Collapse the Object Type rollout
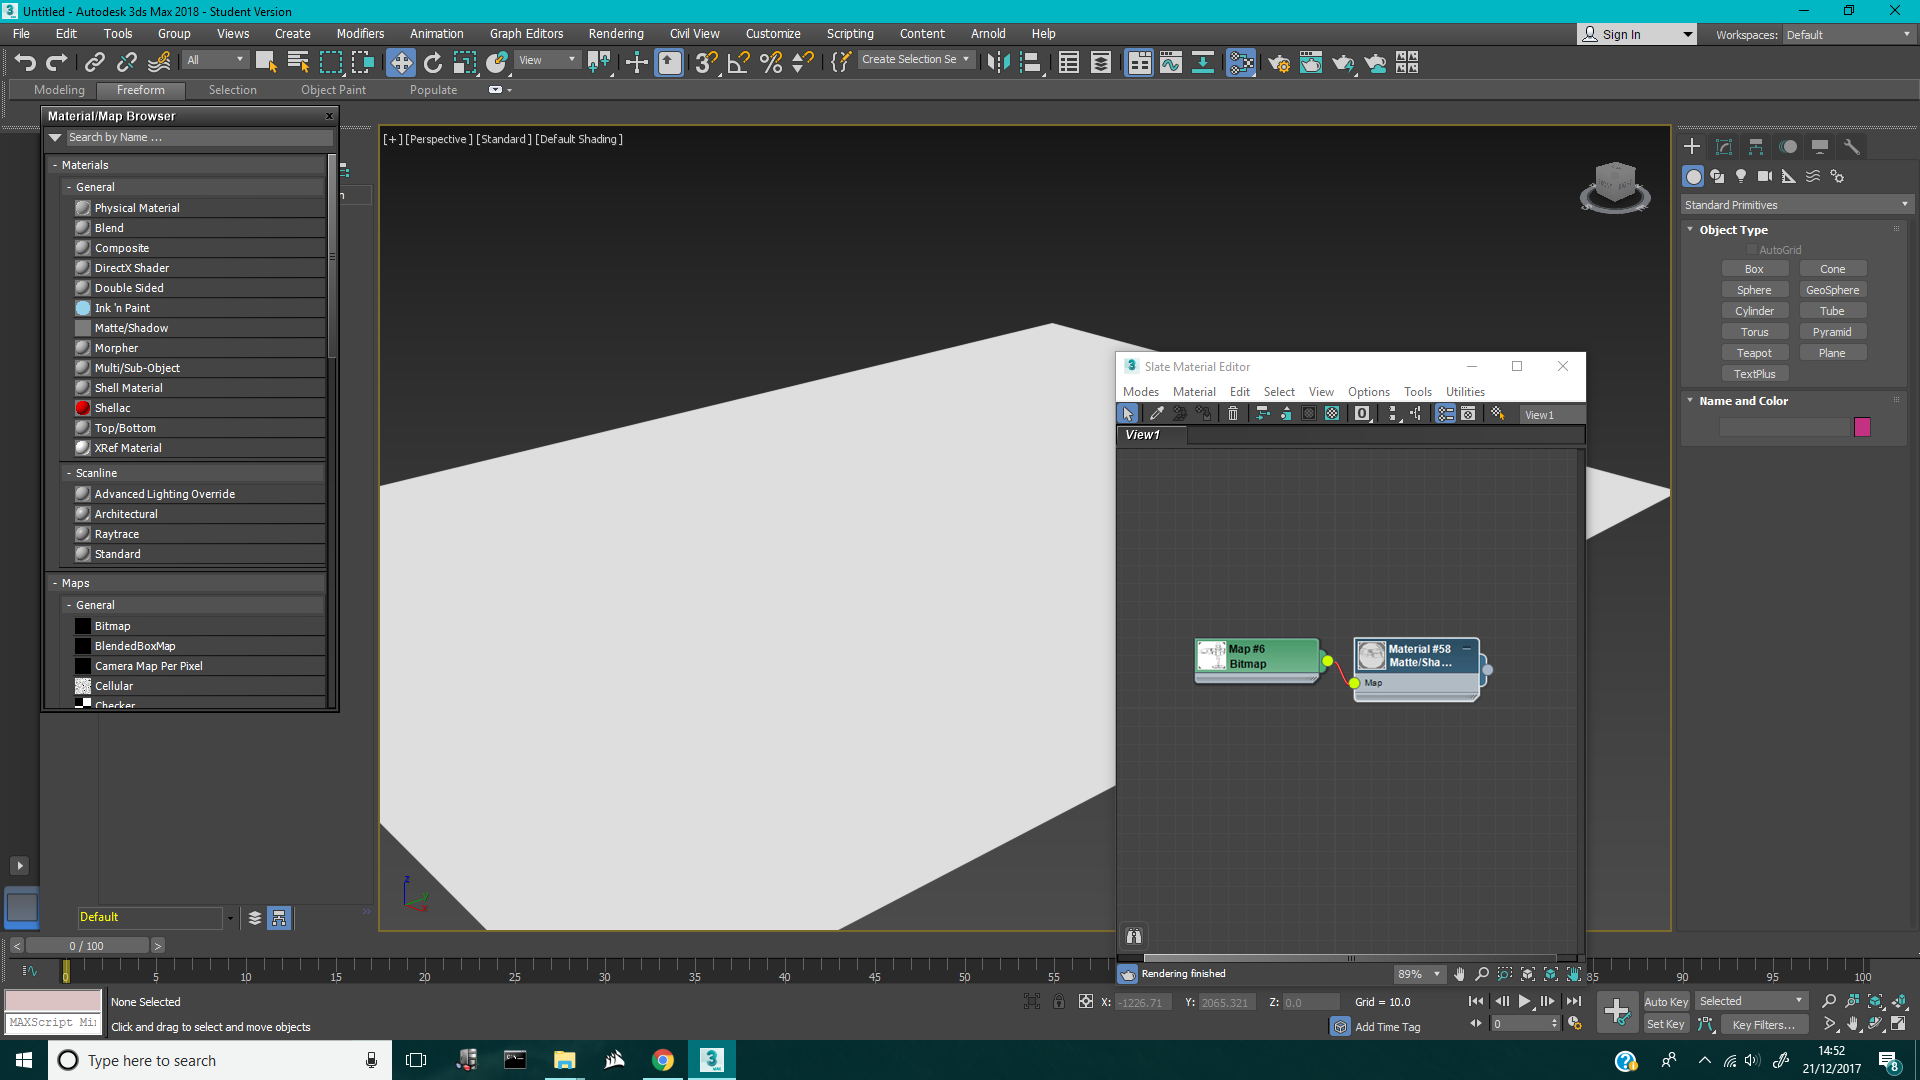The height and width of the screenshot is (1080, 1920). (x=1690, y=229)
